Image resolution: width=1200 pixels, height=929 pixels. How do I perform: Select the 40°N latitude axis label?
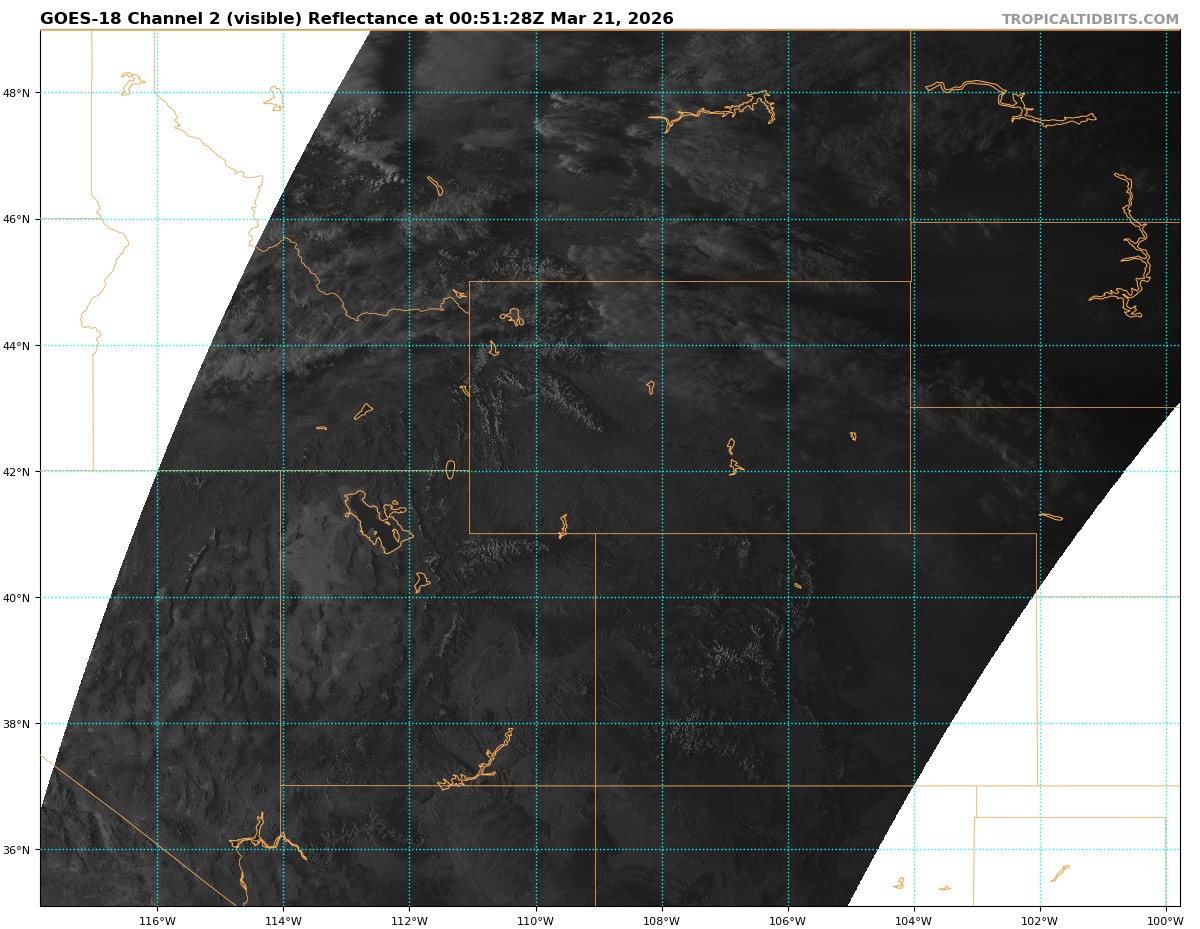click(20, 598)
